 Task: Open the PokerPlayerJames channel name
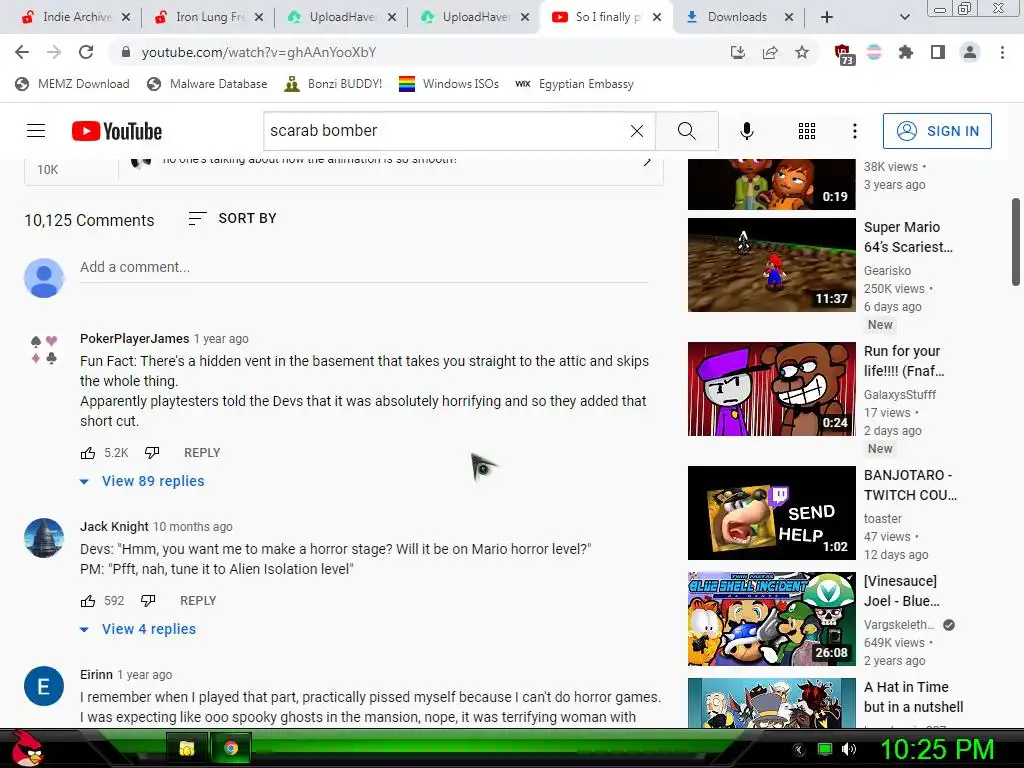point(135,338)
